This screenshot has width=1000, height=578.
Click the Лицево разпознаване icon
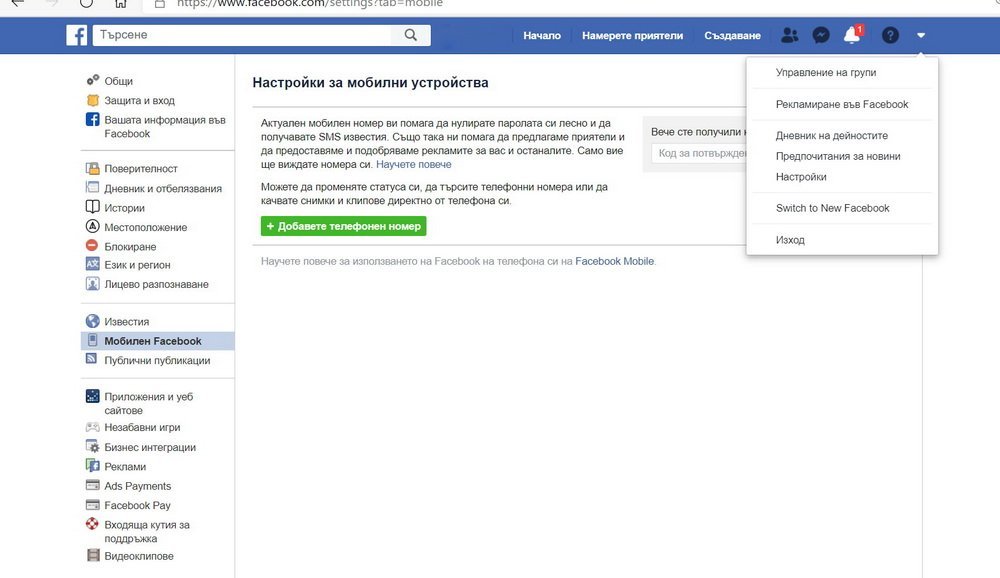93,284
